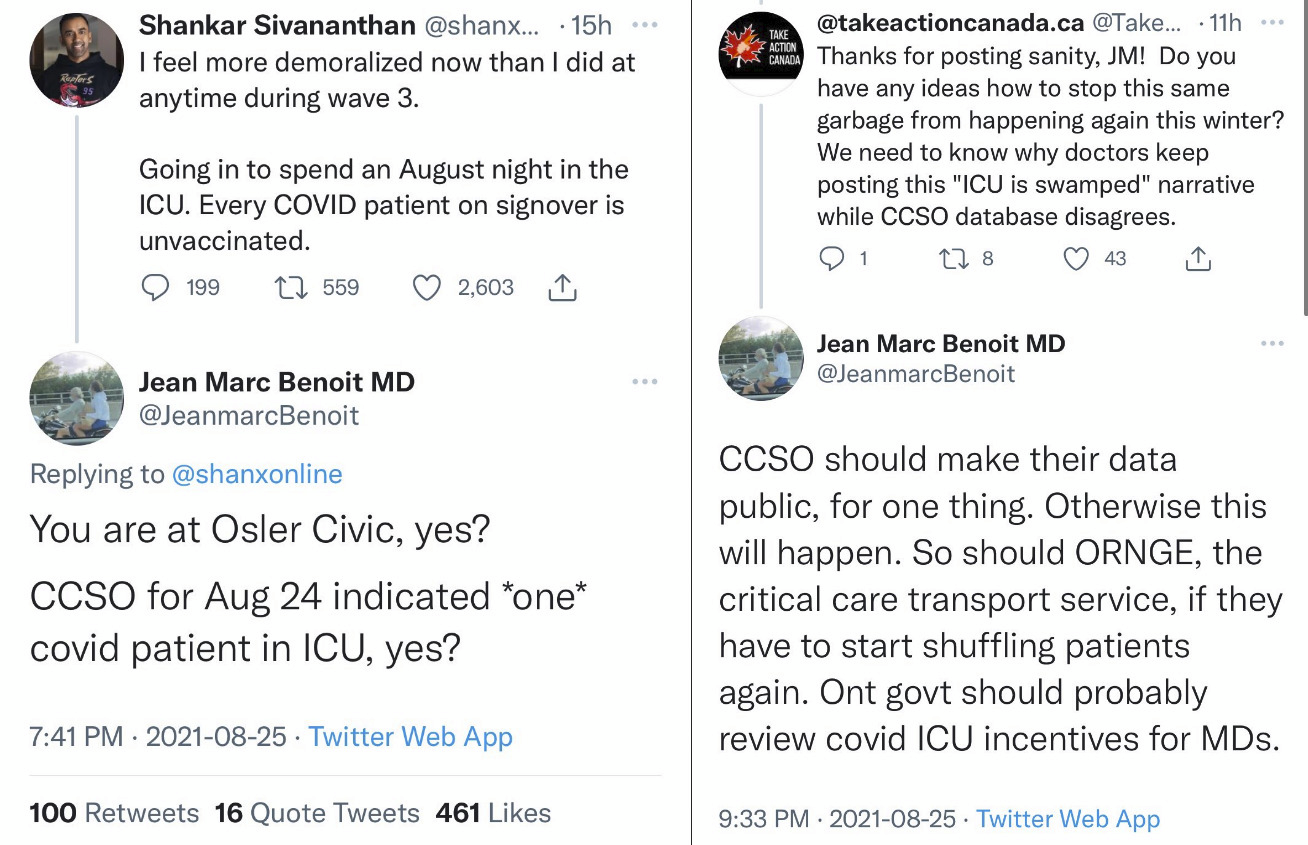
Task: Expand menu on left Jean Marc Benoit tweet
Action: coord(645,381)
